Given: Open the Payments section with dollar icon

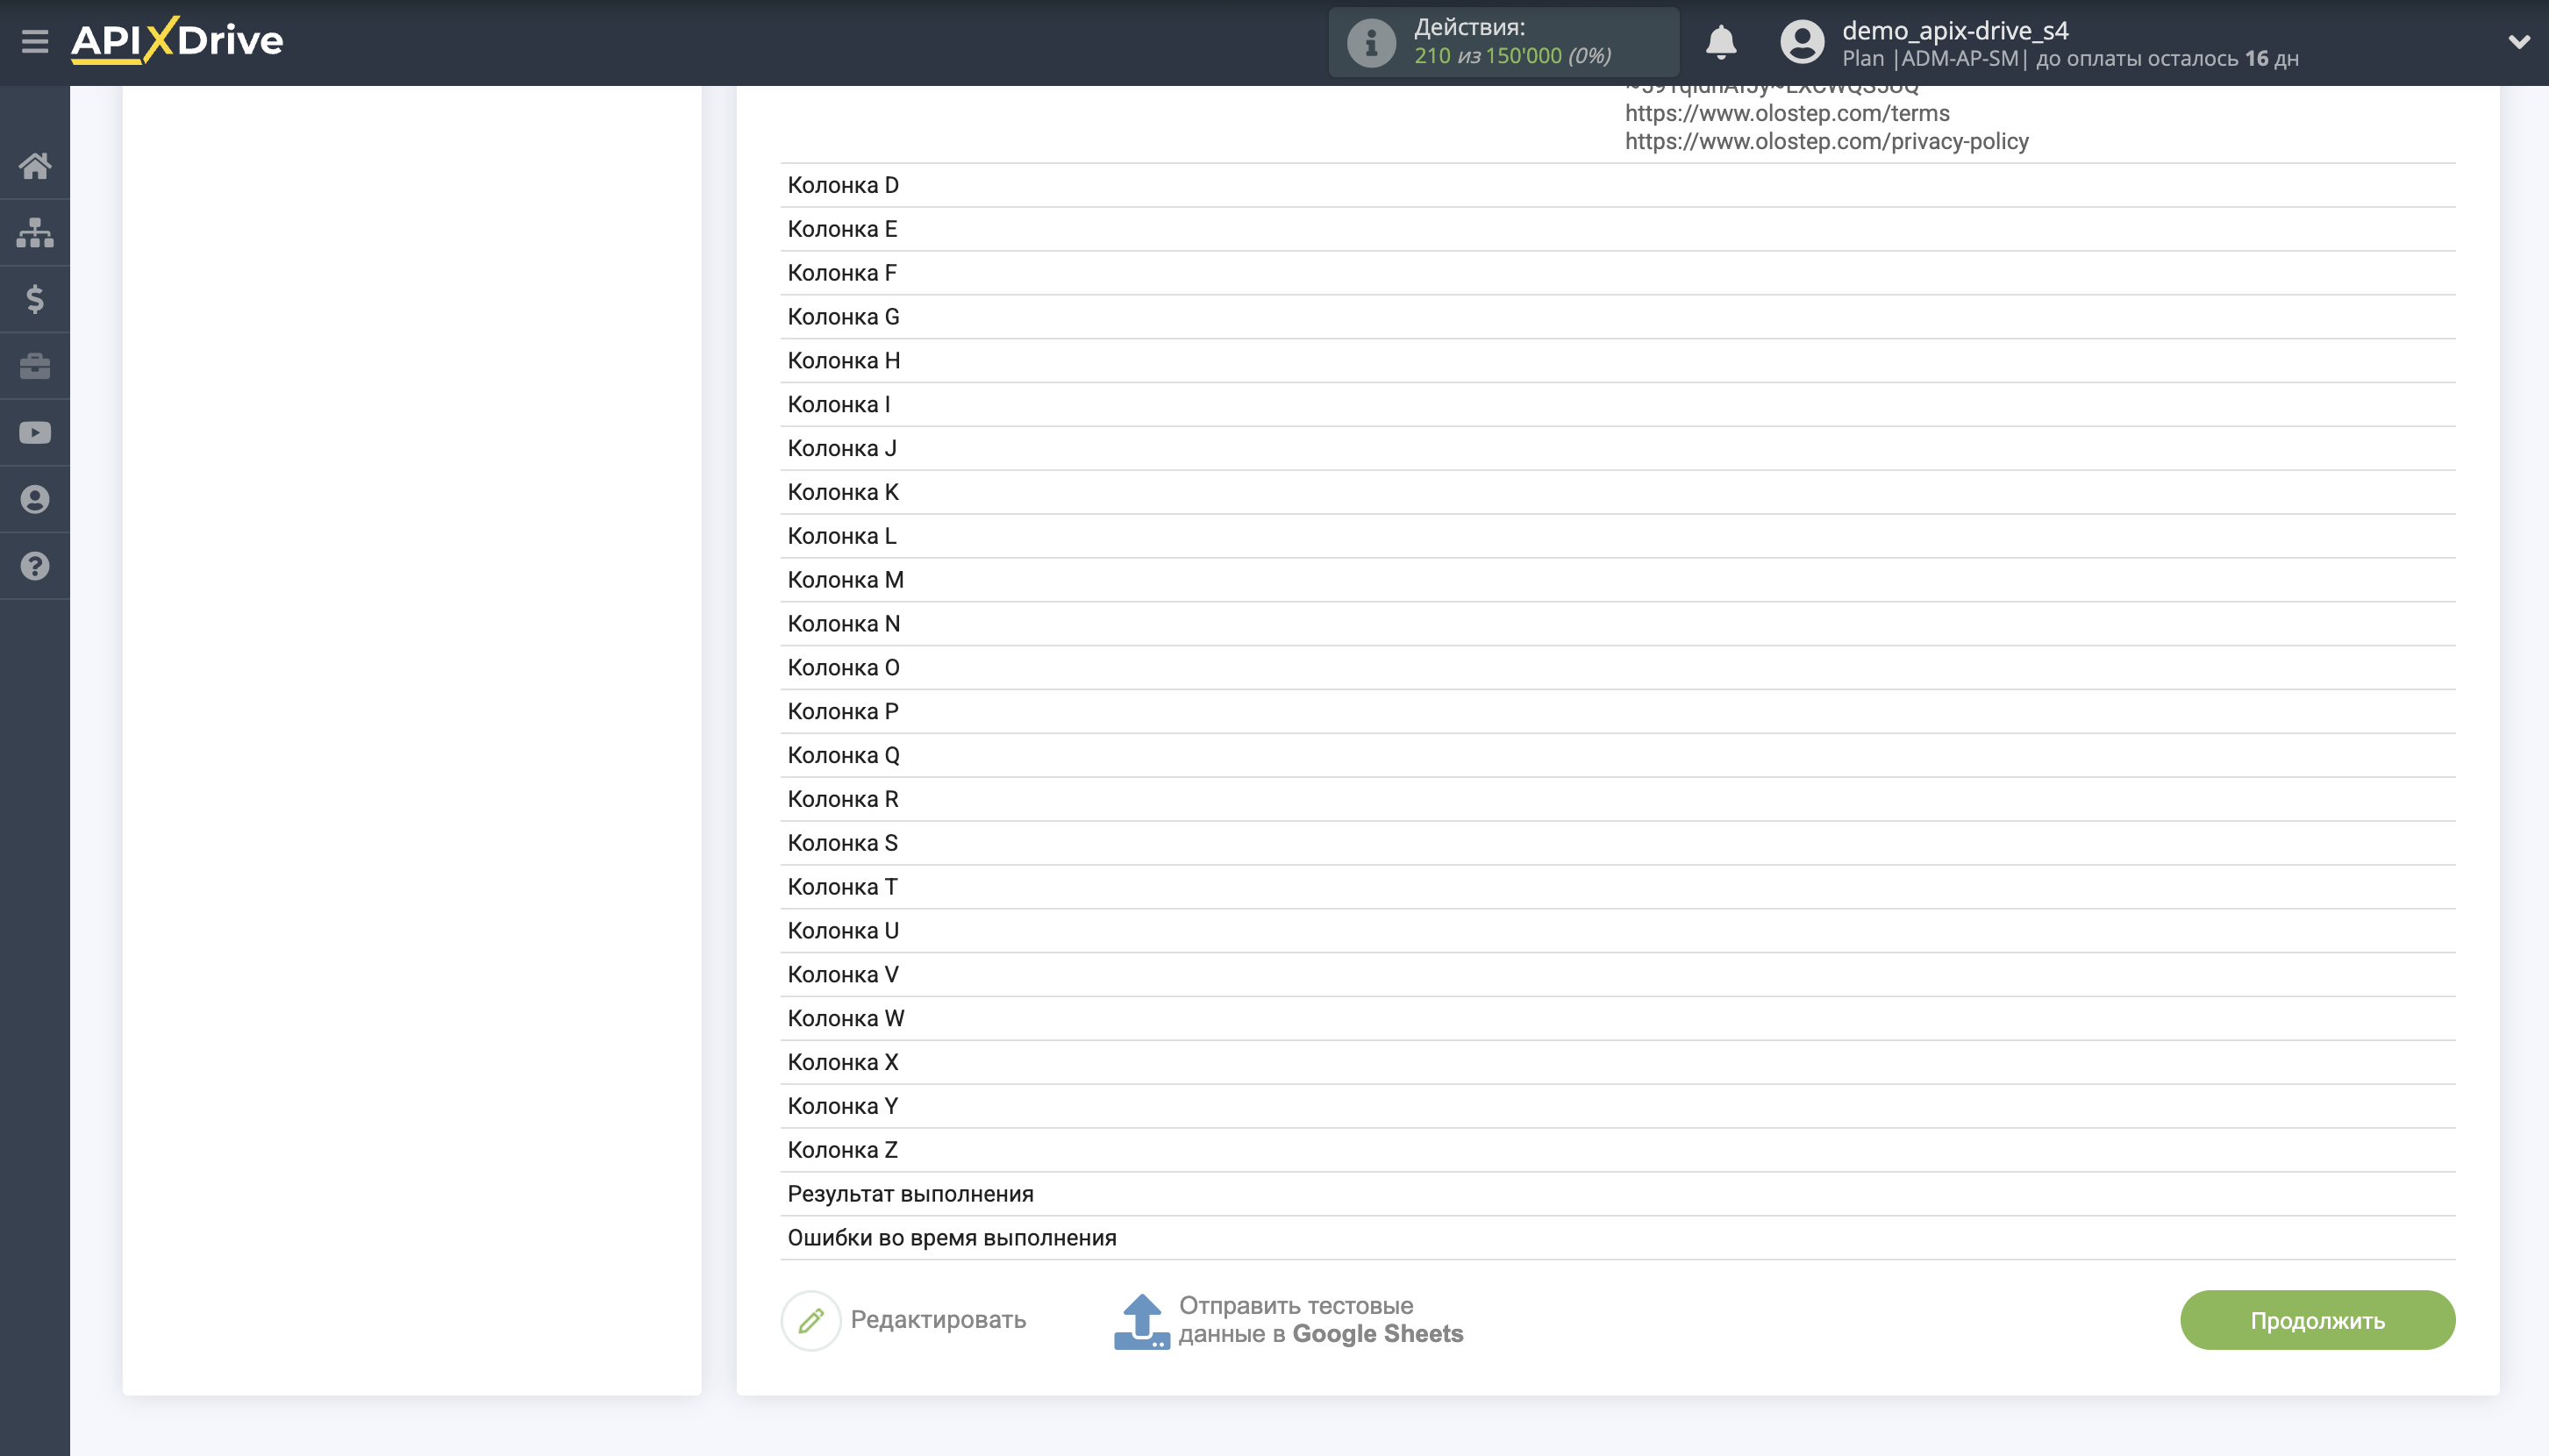Looking at the screenshot, I should [x=36, y=299].
